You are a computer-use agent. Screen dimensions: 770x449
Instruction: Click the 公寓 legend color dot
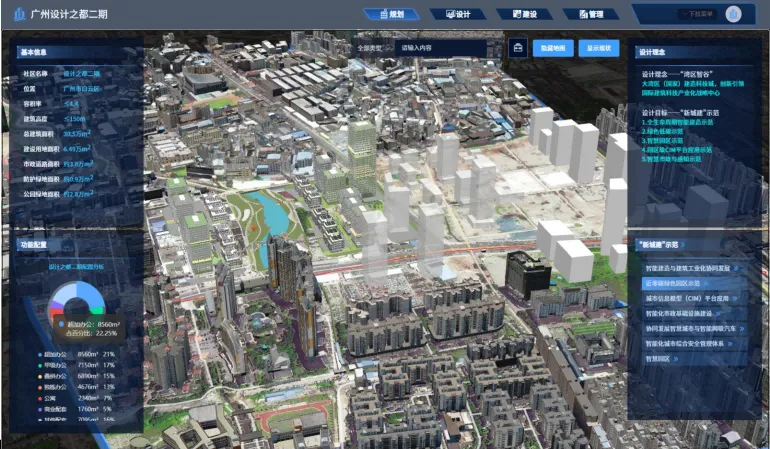(38, 398)
